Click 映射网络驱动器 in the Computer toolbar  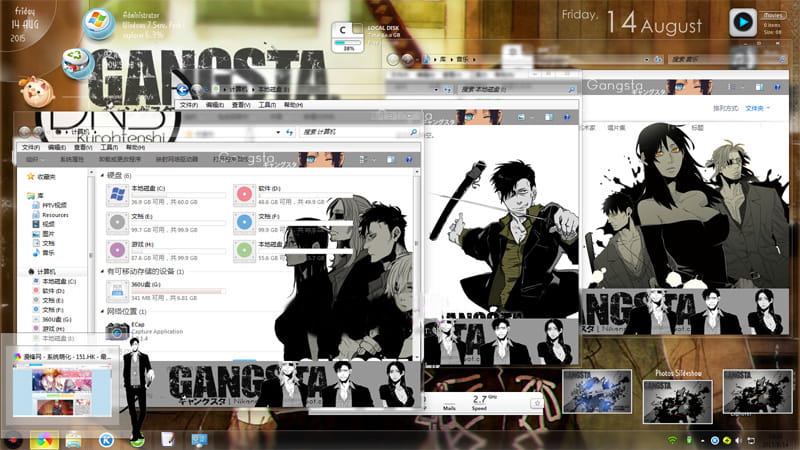coord(177,160)
